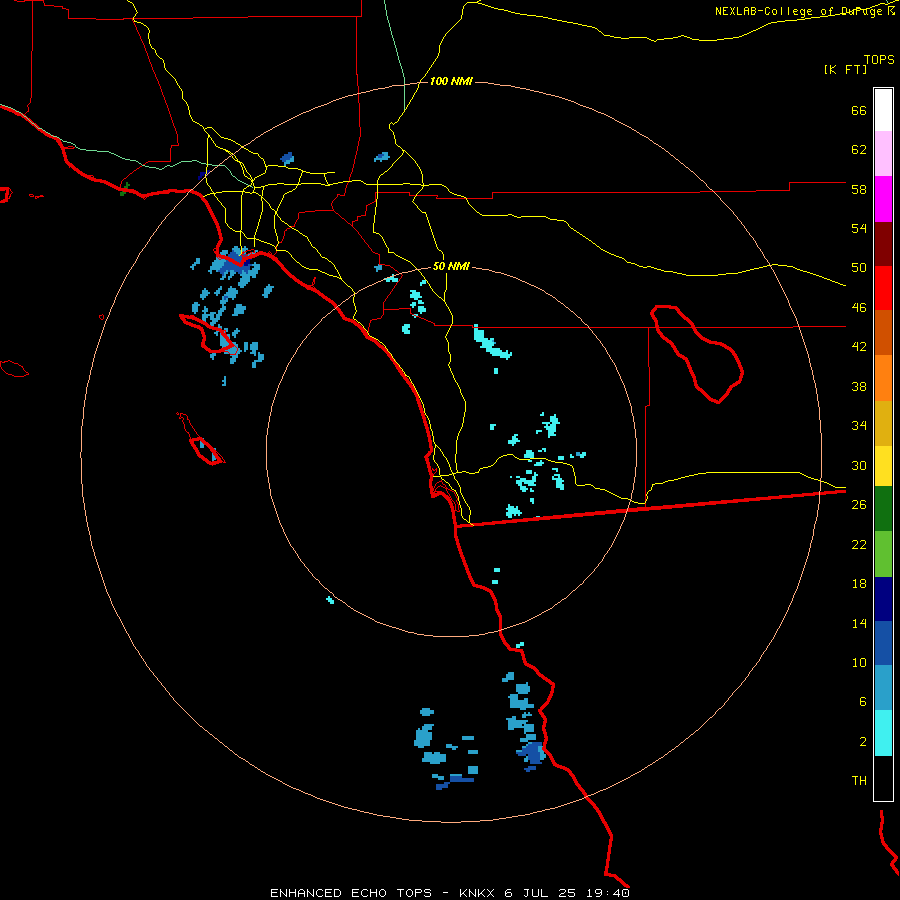Image resolution: width=900 pixels, height=900 pixels.
Task: Click the "38" legend value
Action: [x=859, y=386]
